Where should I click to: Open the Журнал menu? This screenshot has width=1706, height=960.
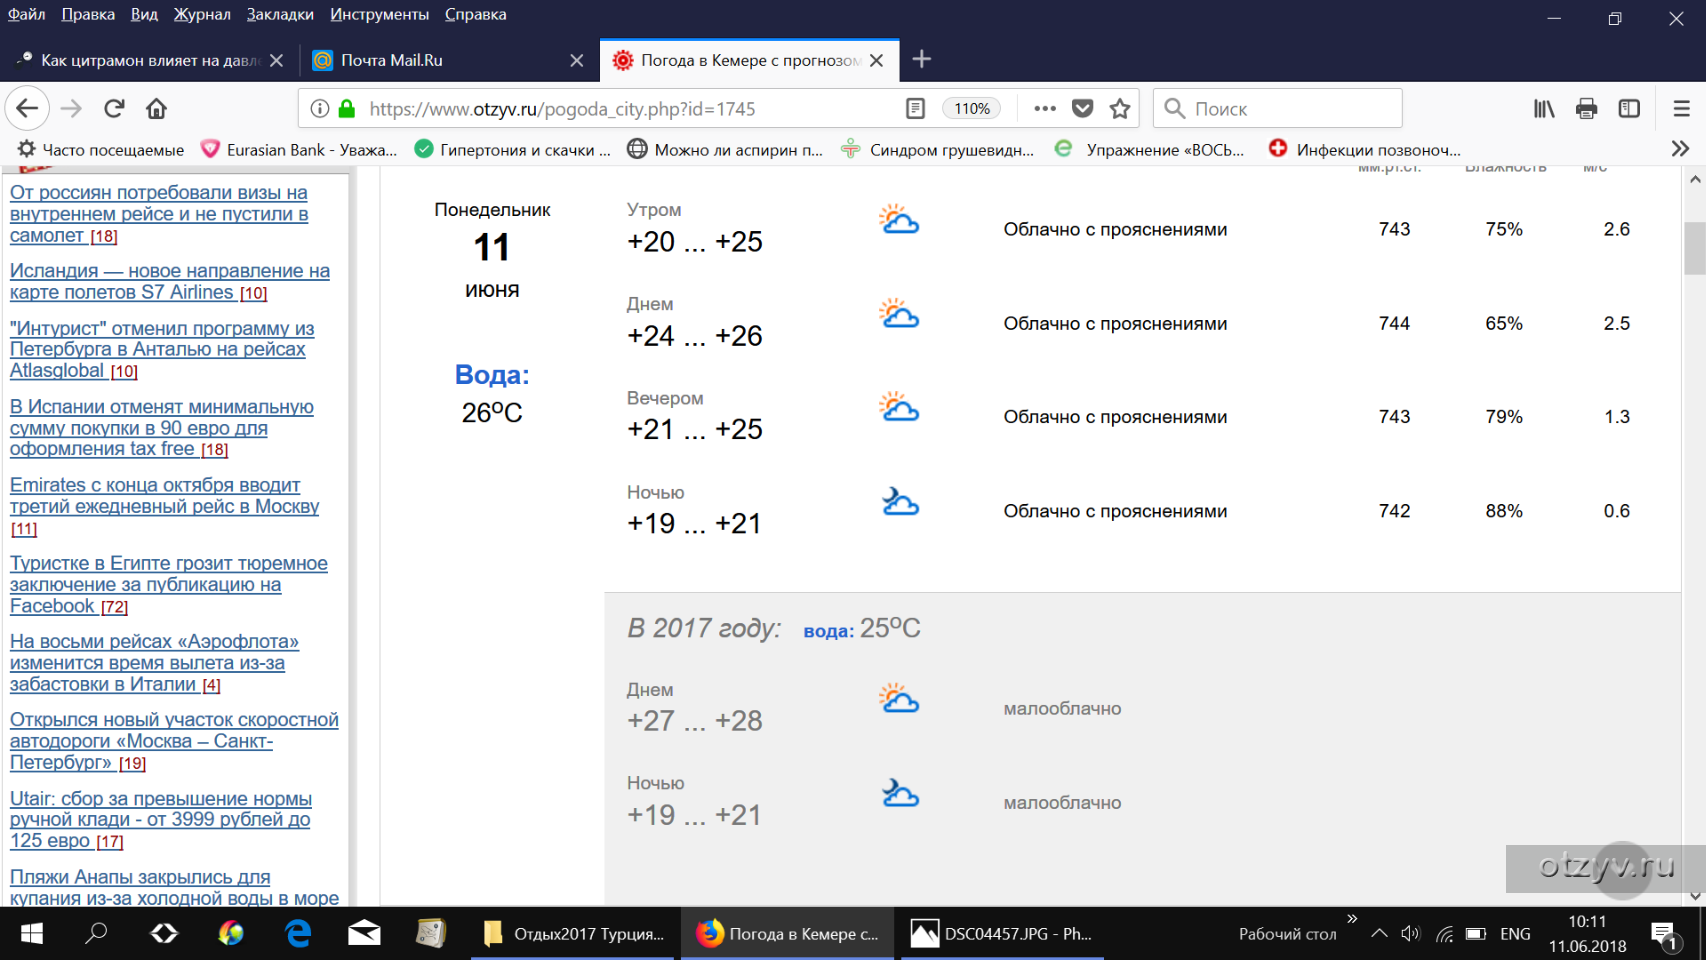[202, 14]
